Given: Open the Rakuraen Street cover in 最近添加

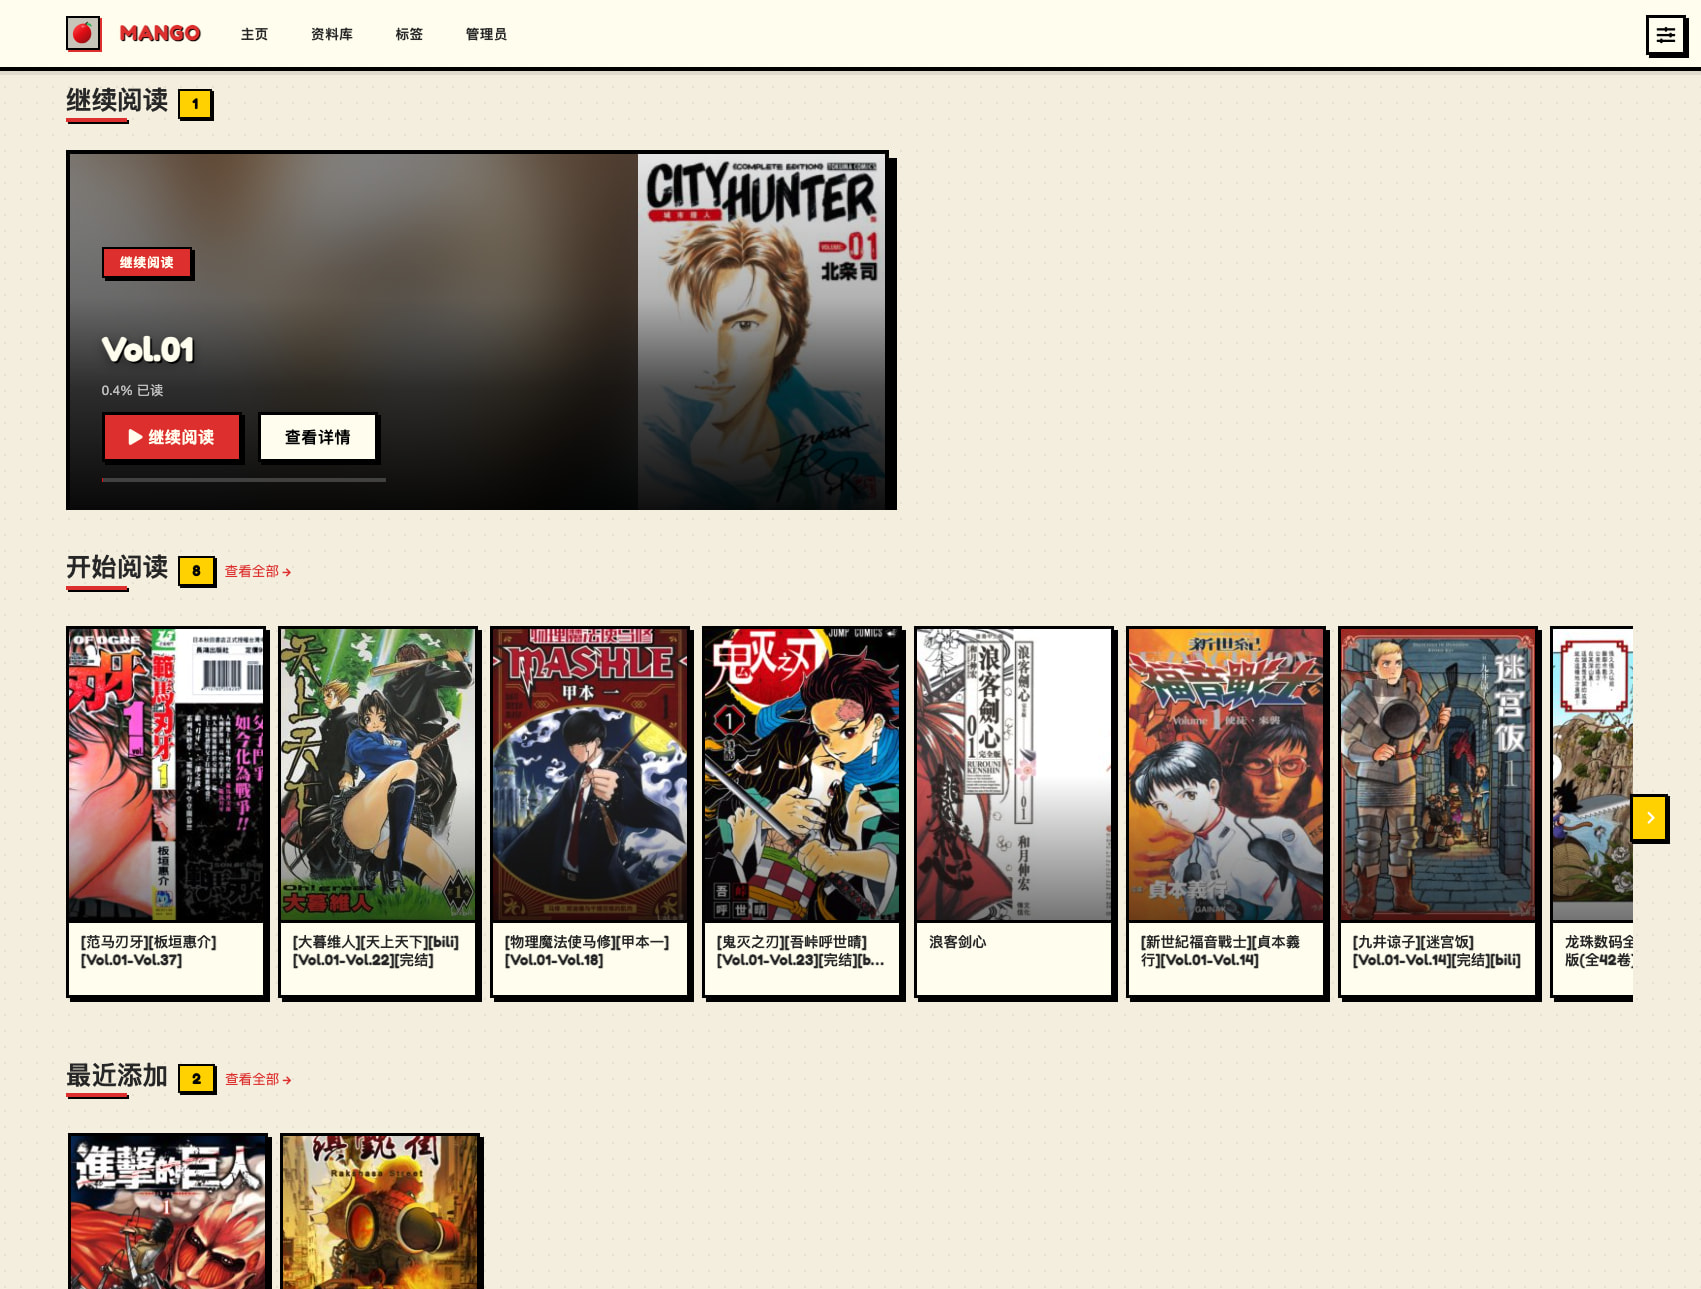Looking at the screenshot, I should click(380, 1212).
